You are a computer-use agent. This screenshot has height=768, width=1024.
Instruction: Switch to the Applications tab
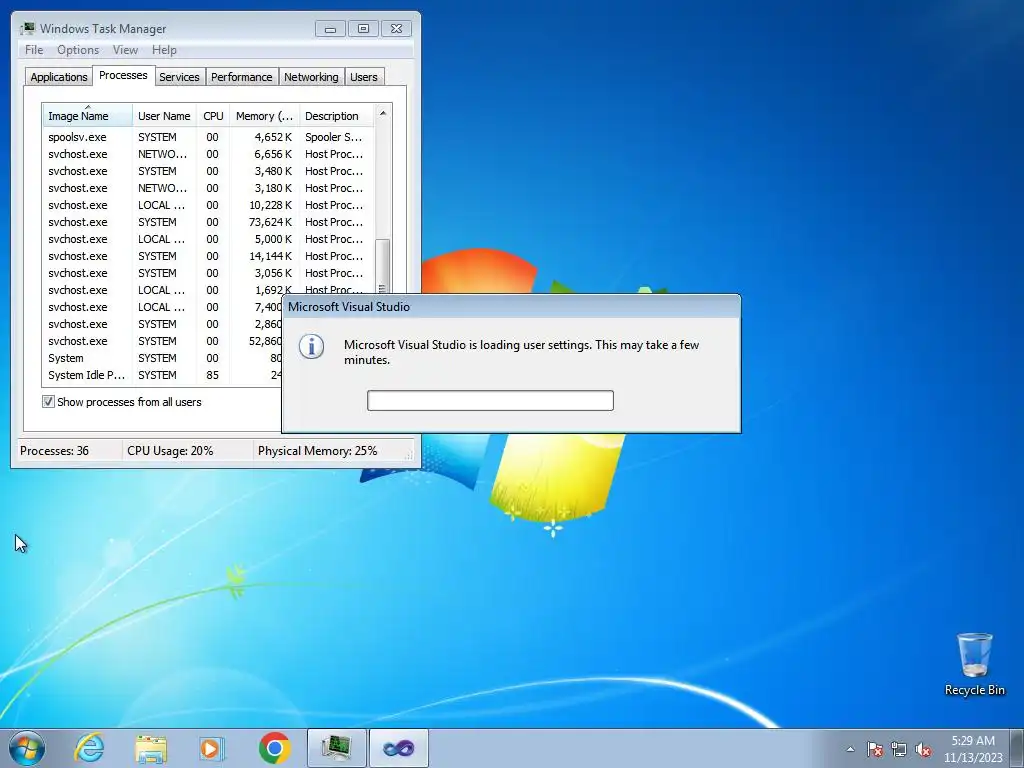click(x=59, y=77)
